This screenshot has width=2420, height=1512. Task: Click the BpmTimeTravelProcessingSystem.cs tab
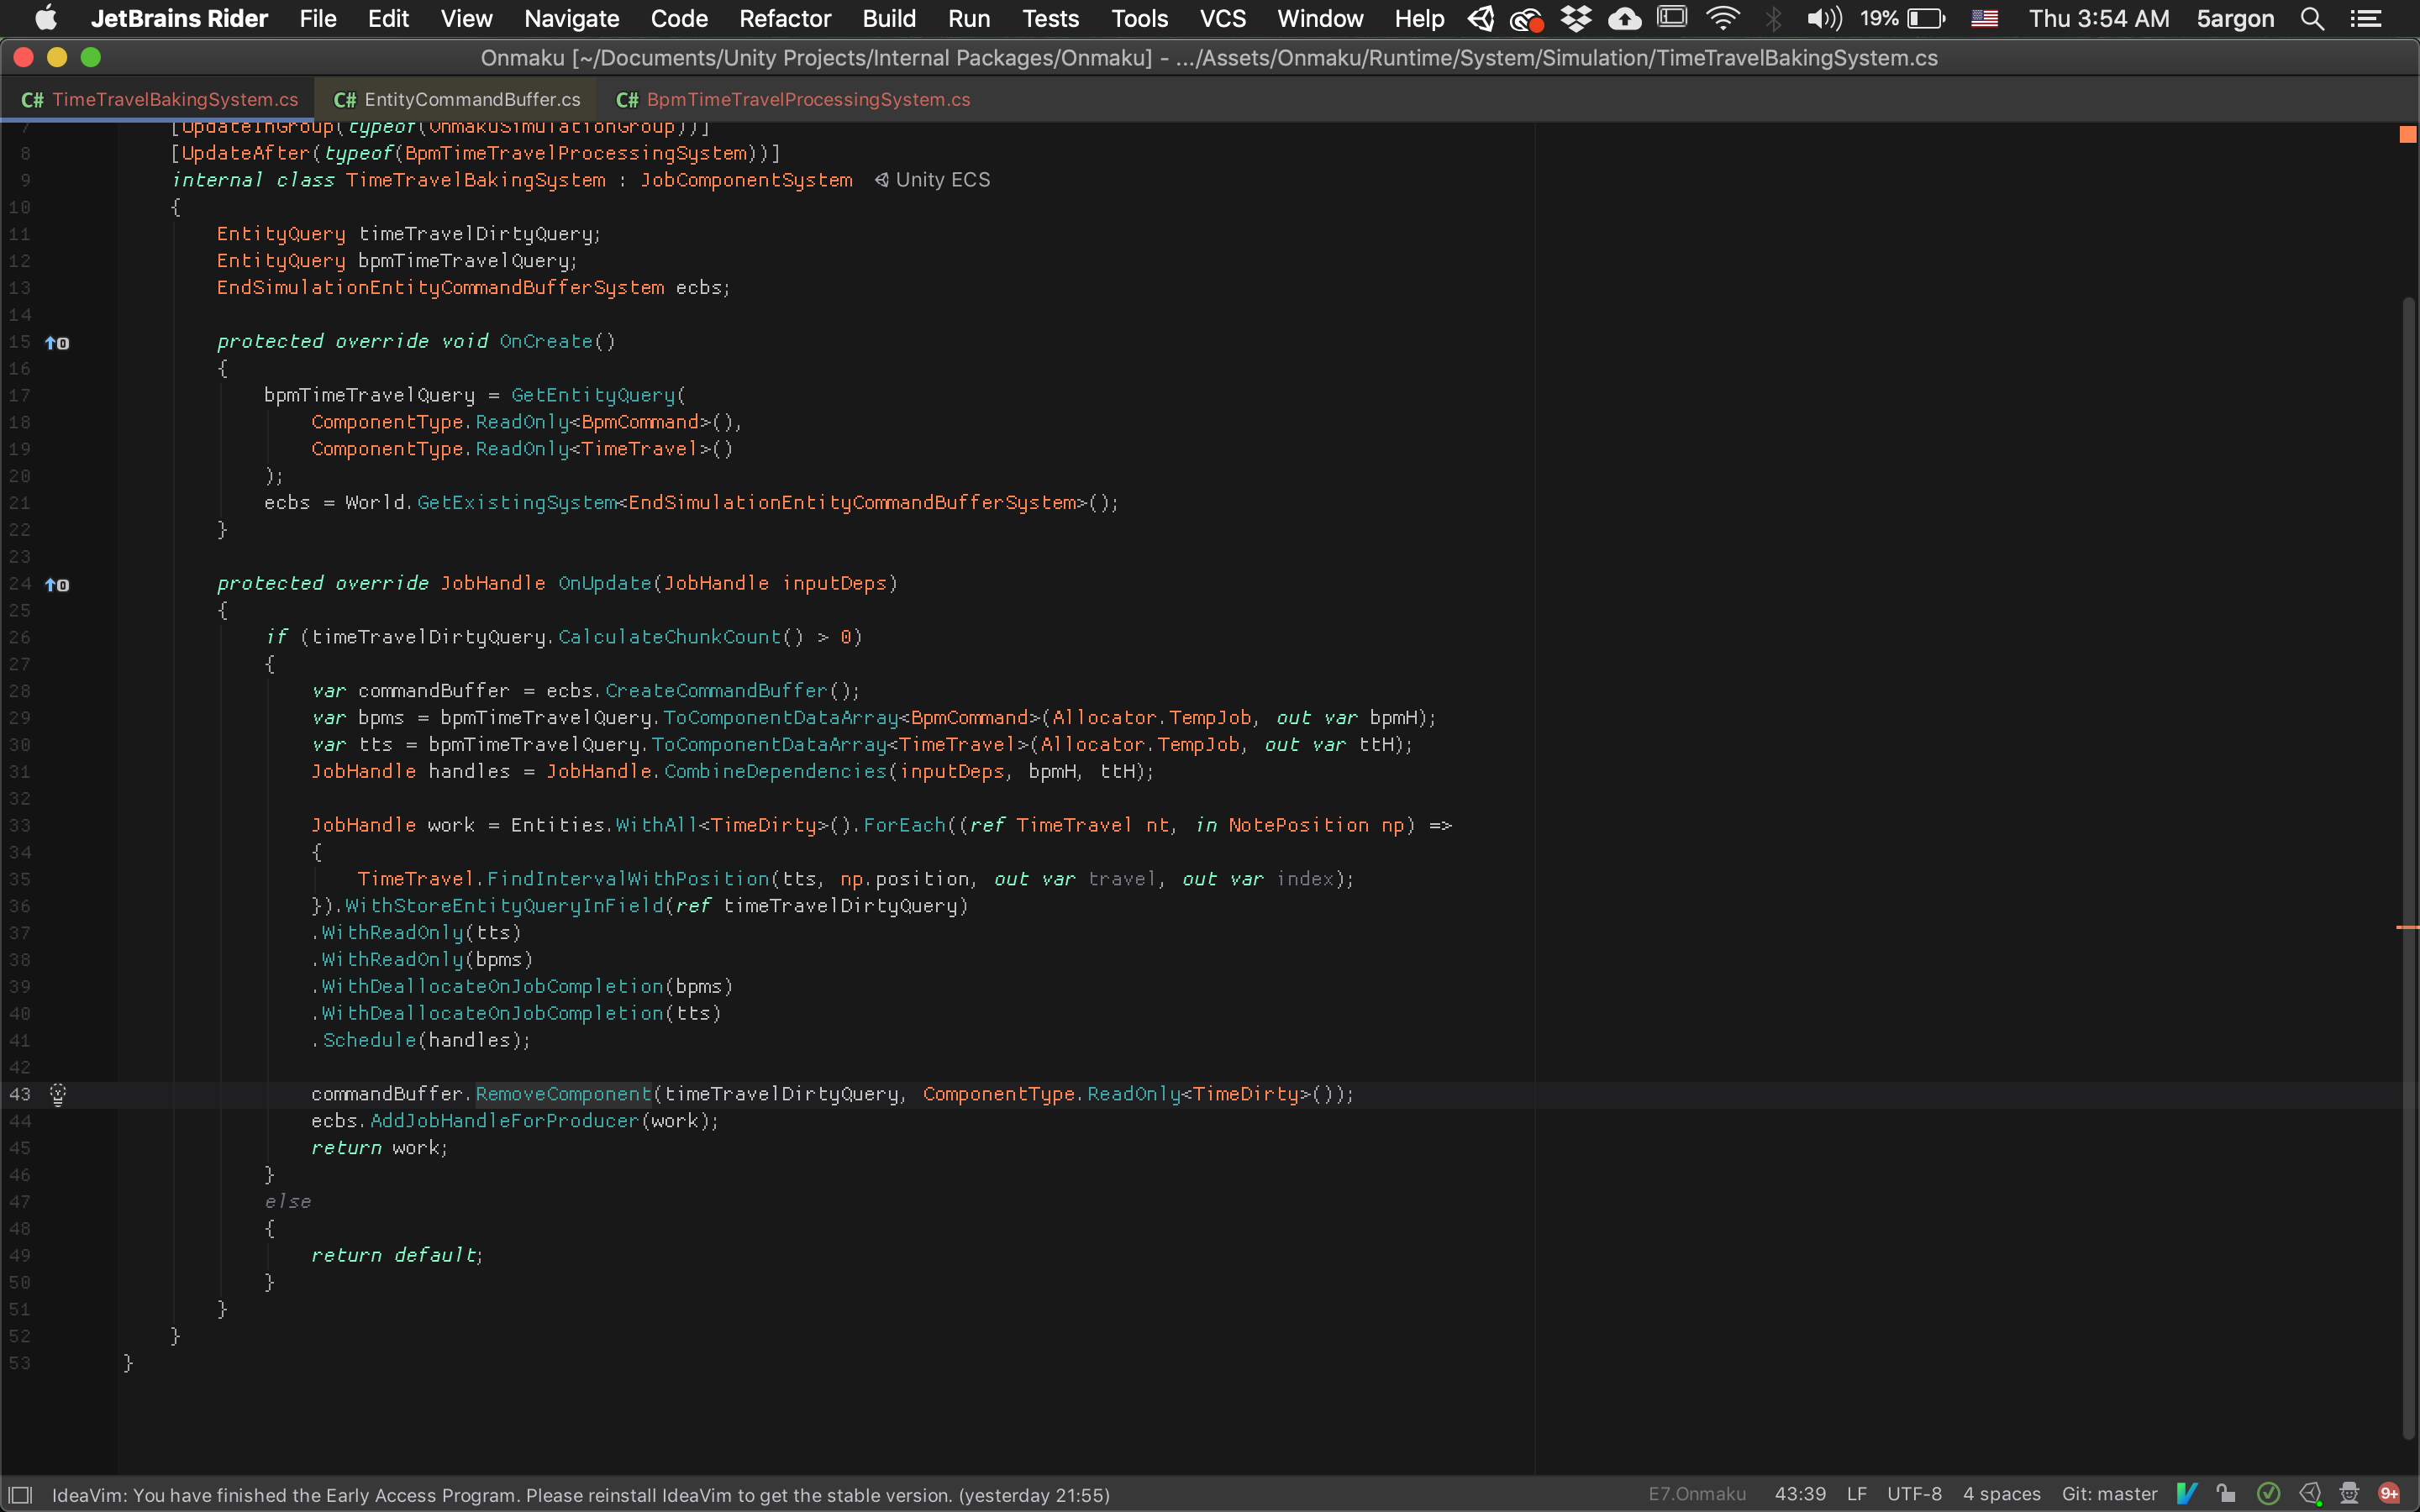coord(807,99)
